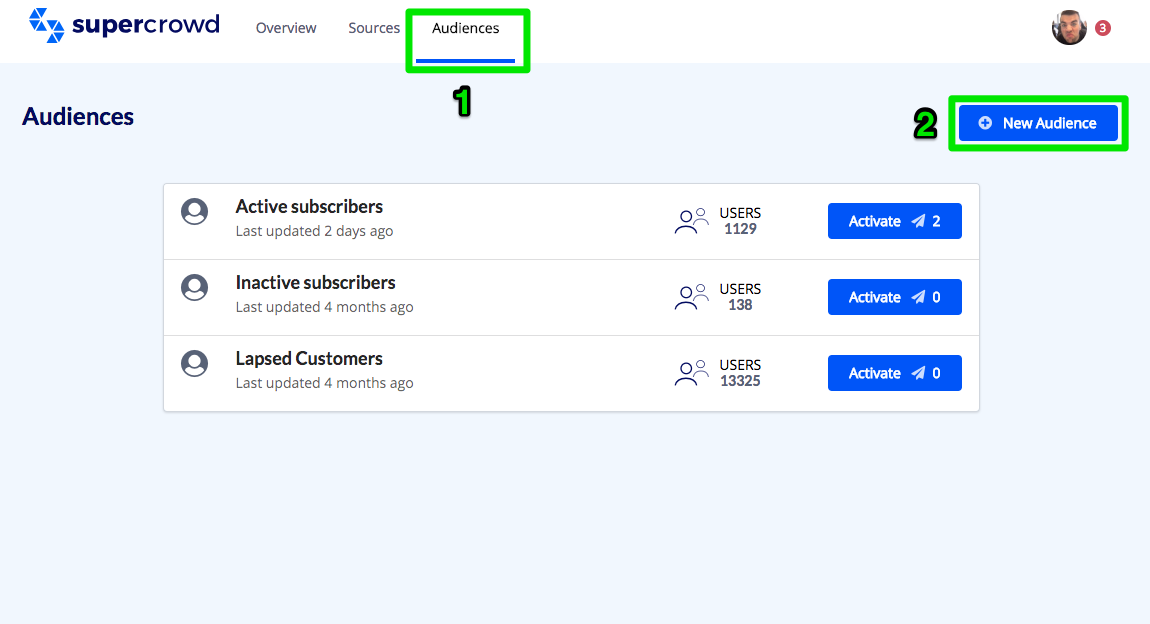Viewport: 1150px width, 624px height.
Task: Click 'Last updated 4 months ago' under Inactive subscribers
Action: pyautogui.click(x=324, y=307)
